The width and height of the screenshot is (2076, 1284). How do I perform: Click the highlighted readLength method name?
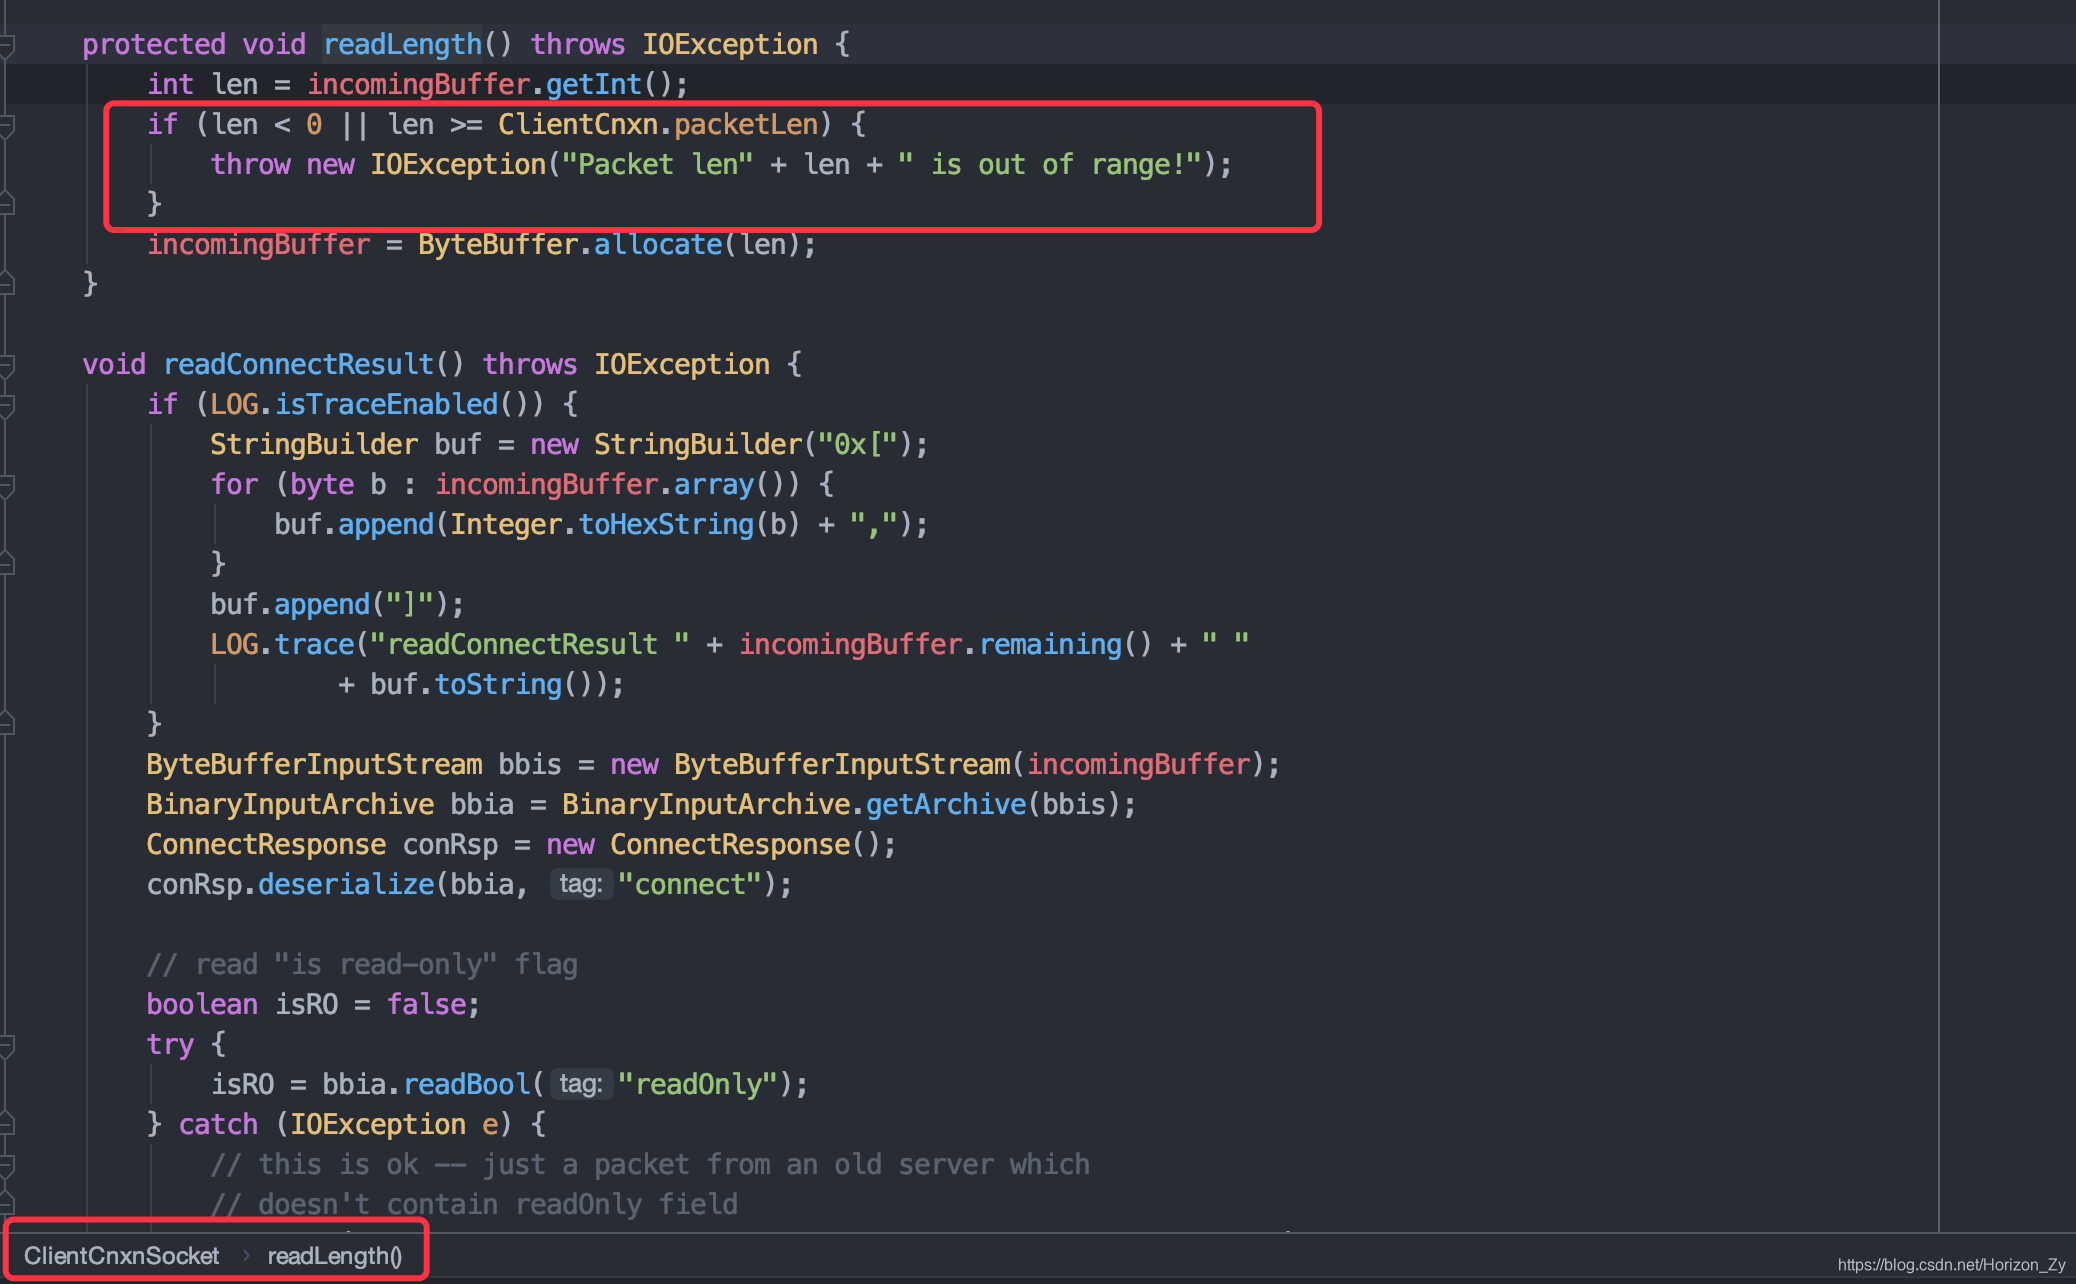[x=402, y=44]
